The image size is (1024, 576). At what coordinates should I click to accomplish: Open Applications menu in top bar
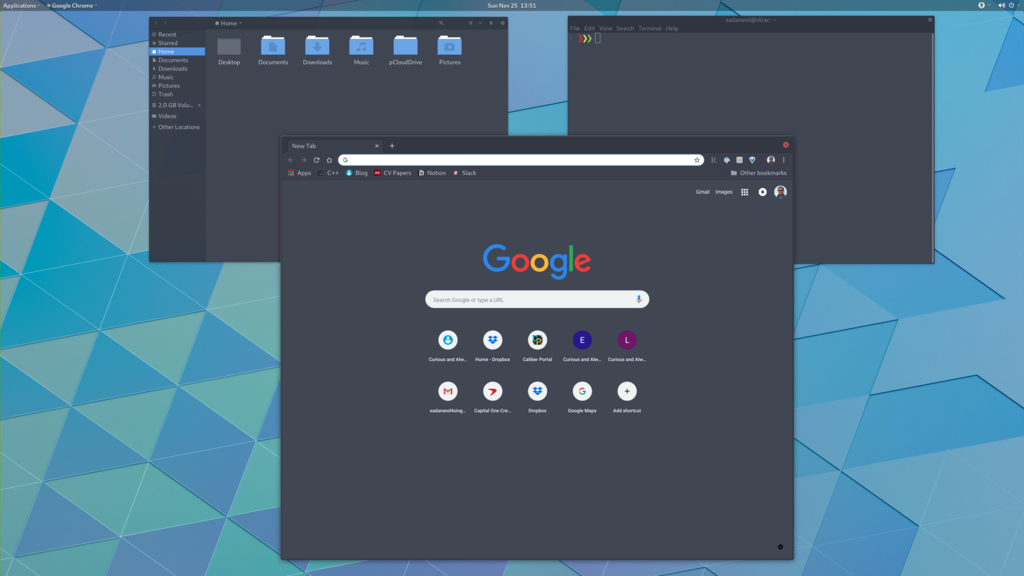[x=22, y=5]
